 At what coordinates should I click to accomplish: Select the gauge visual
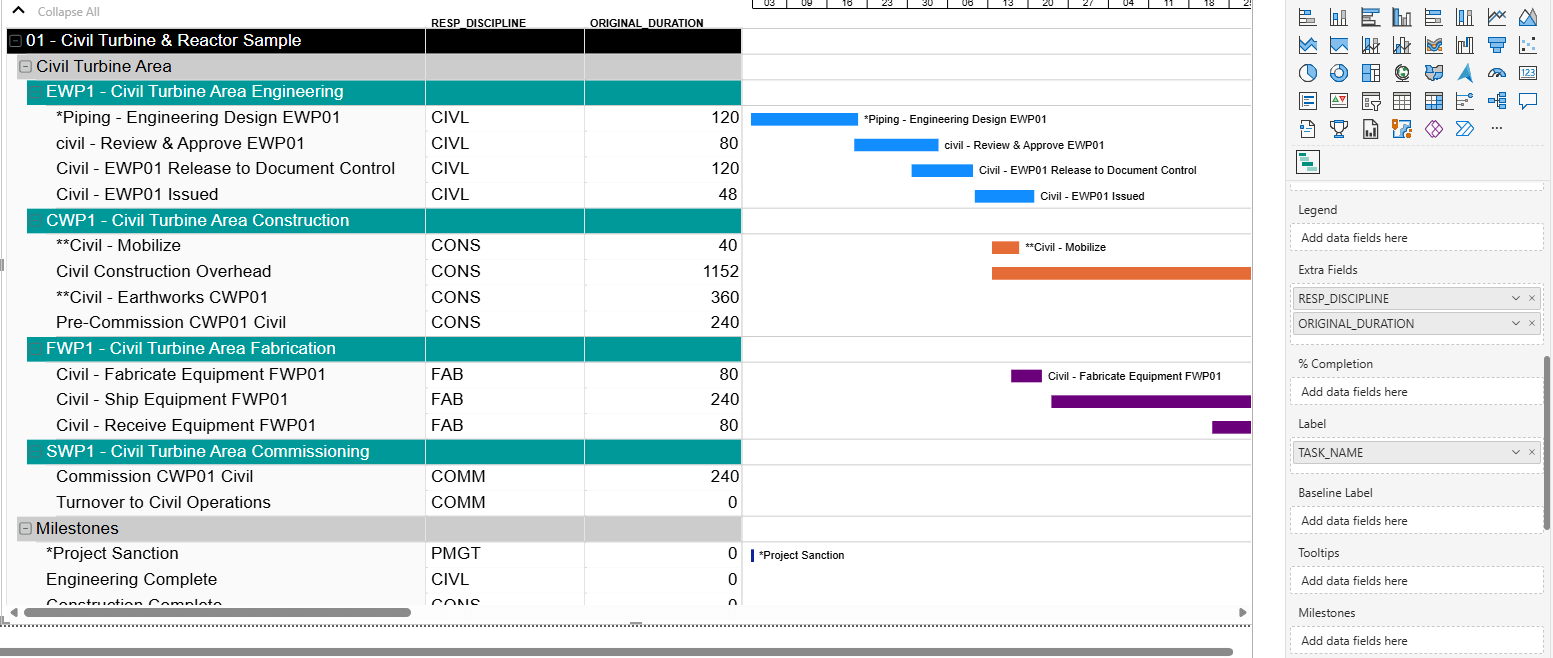click(x=1497, y=72)
